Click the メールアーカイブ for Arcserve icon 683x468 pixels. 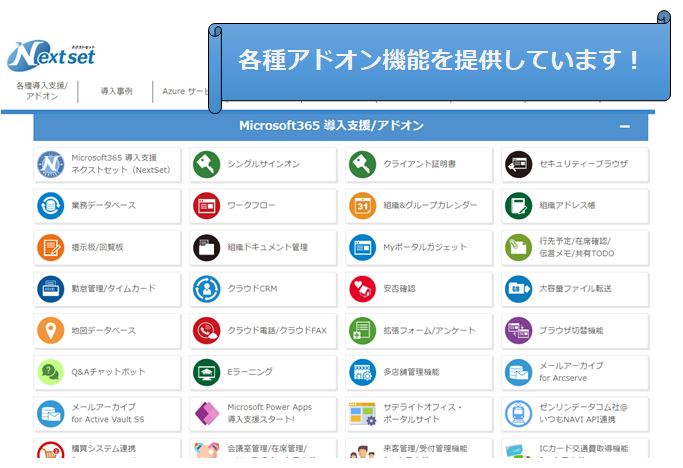[518, 372]
